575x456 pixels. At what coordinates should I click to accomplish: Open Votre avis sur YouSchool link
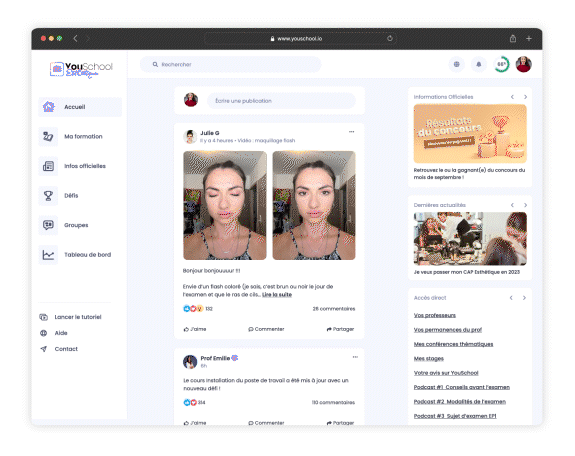tap(446, 373)
